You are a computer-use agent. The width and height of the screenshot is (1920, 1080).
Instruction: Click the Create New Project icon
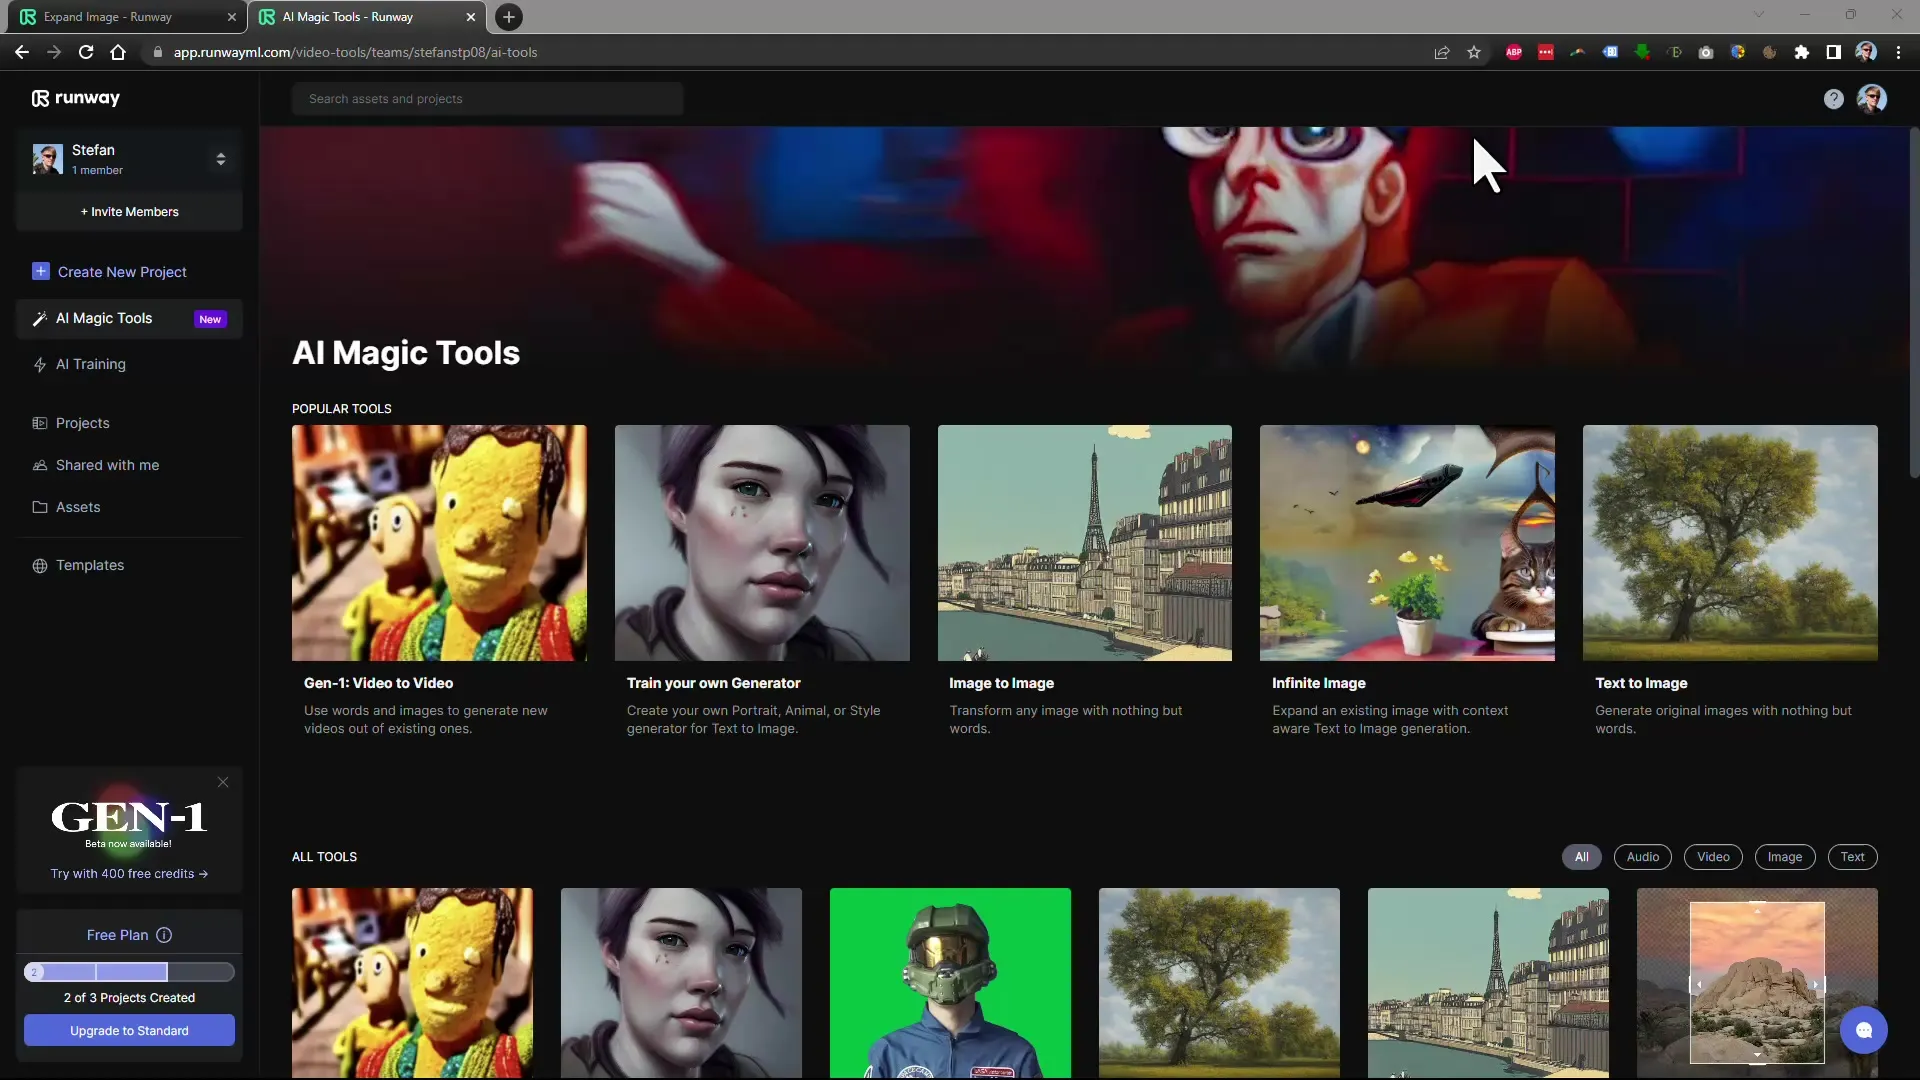[x=40, y=270]
